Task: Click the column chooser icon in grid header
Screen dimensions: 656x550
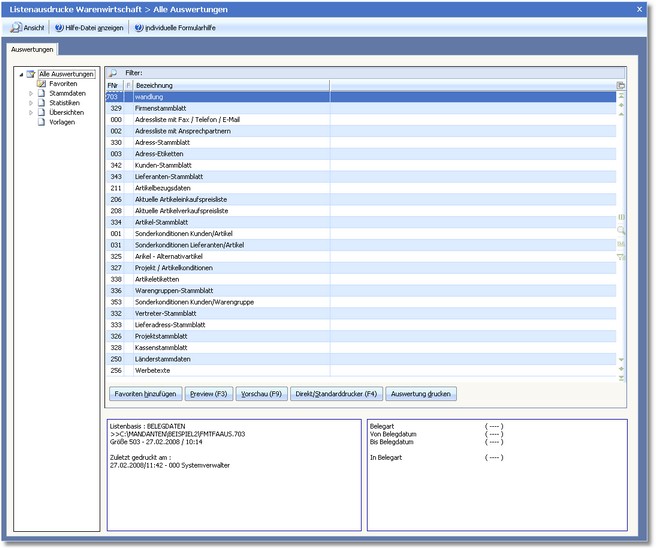Action: 621,86
